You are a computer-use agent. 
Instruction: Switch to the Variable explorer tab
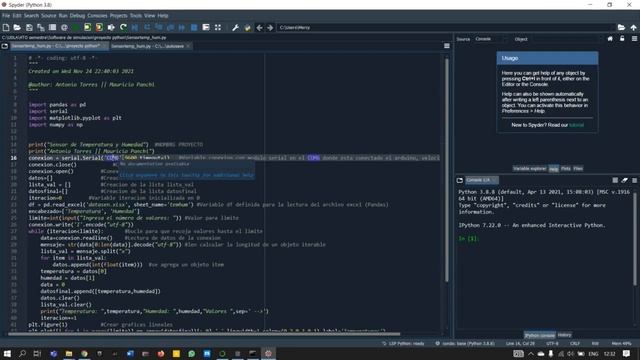(x=529, y=169)
